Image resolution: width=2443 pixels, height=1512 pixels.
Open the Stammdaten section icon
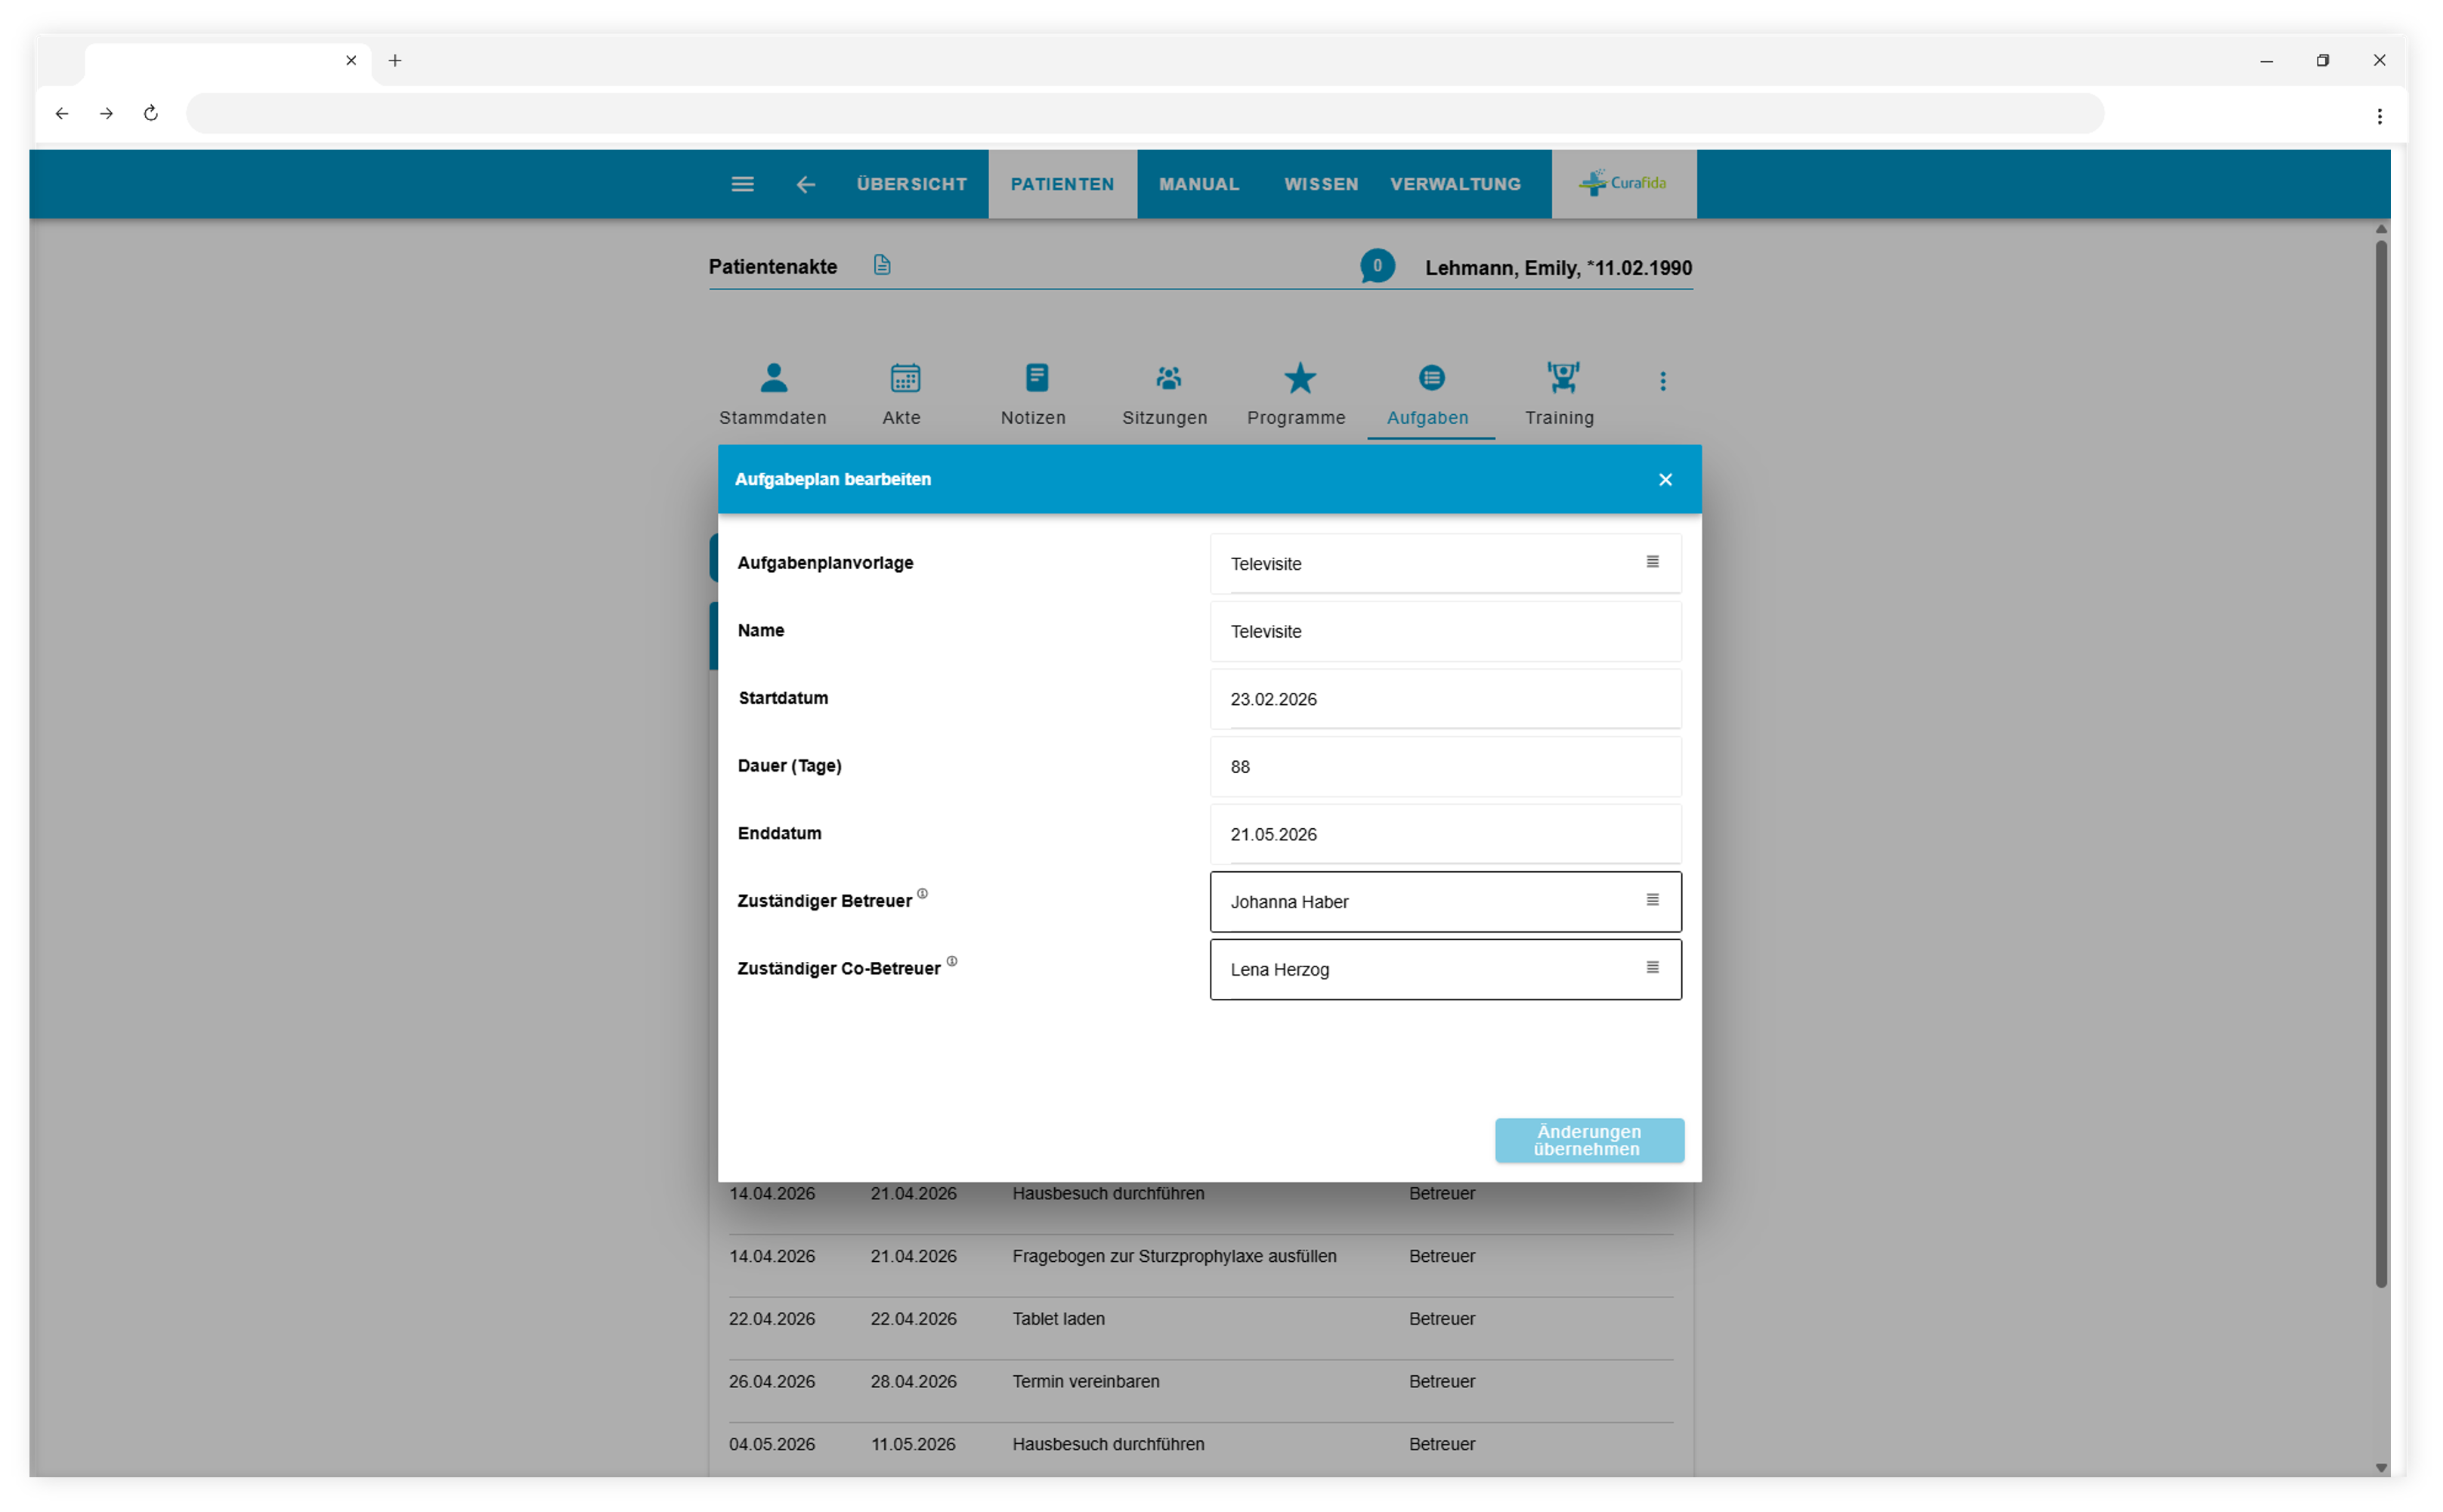click(x=773, y=378)
